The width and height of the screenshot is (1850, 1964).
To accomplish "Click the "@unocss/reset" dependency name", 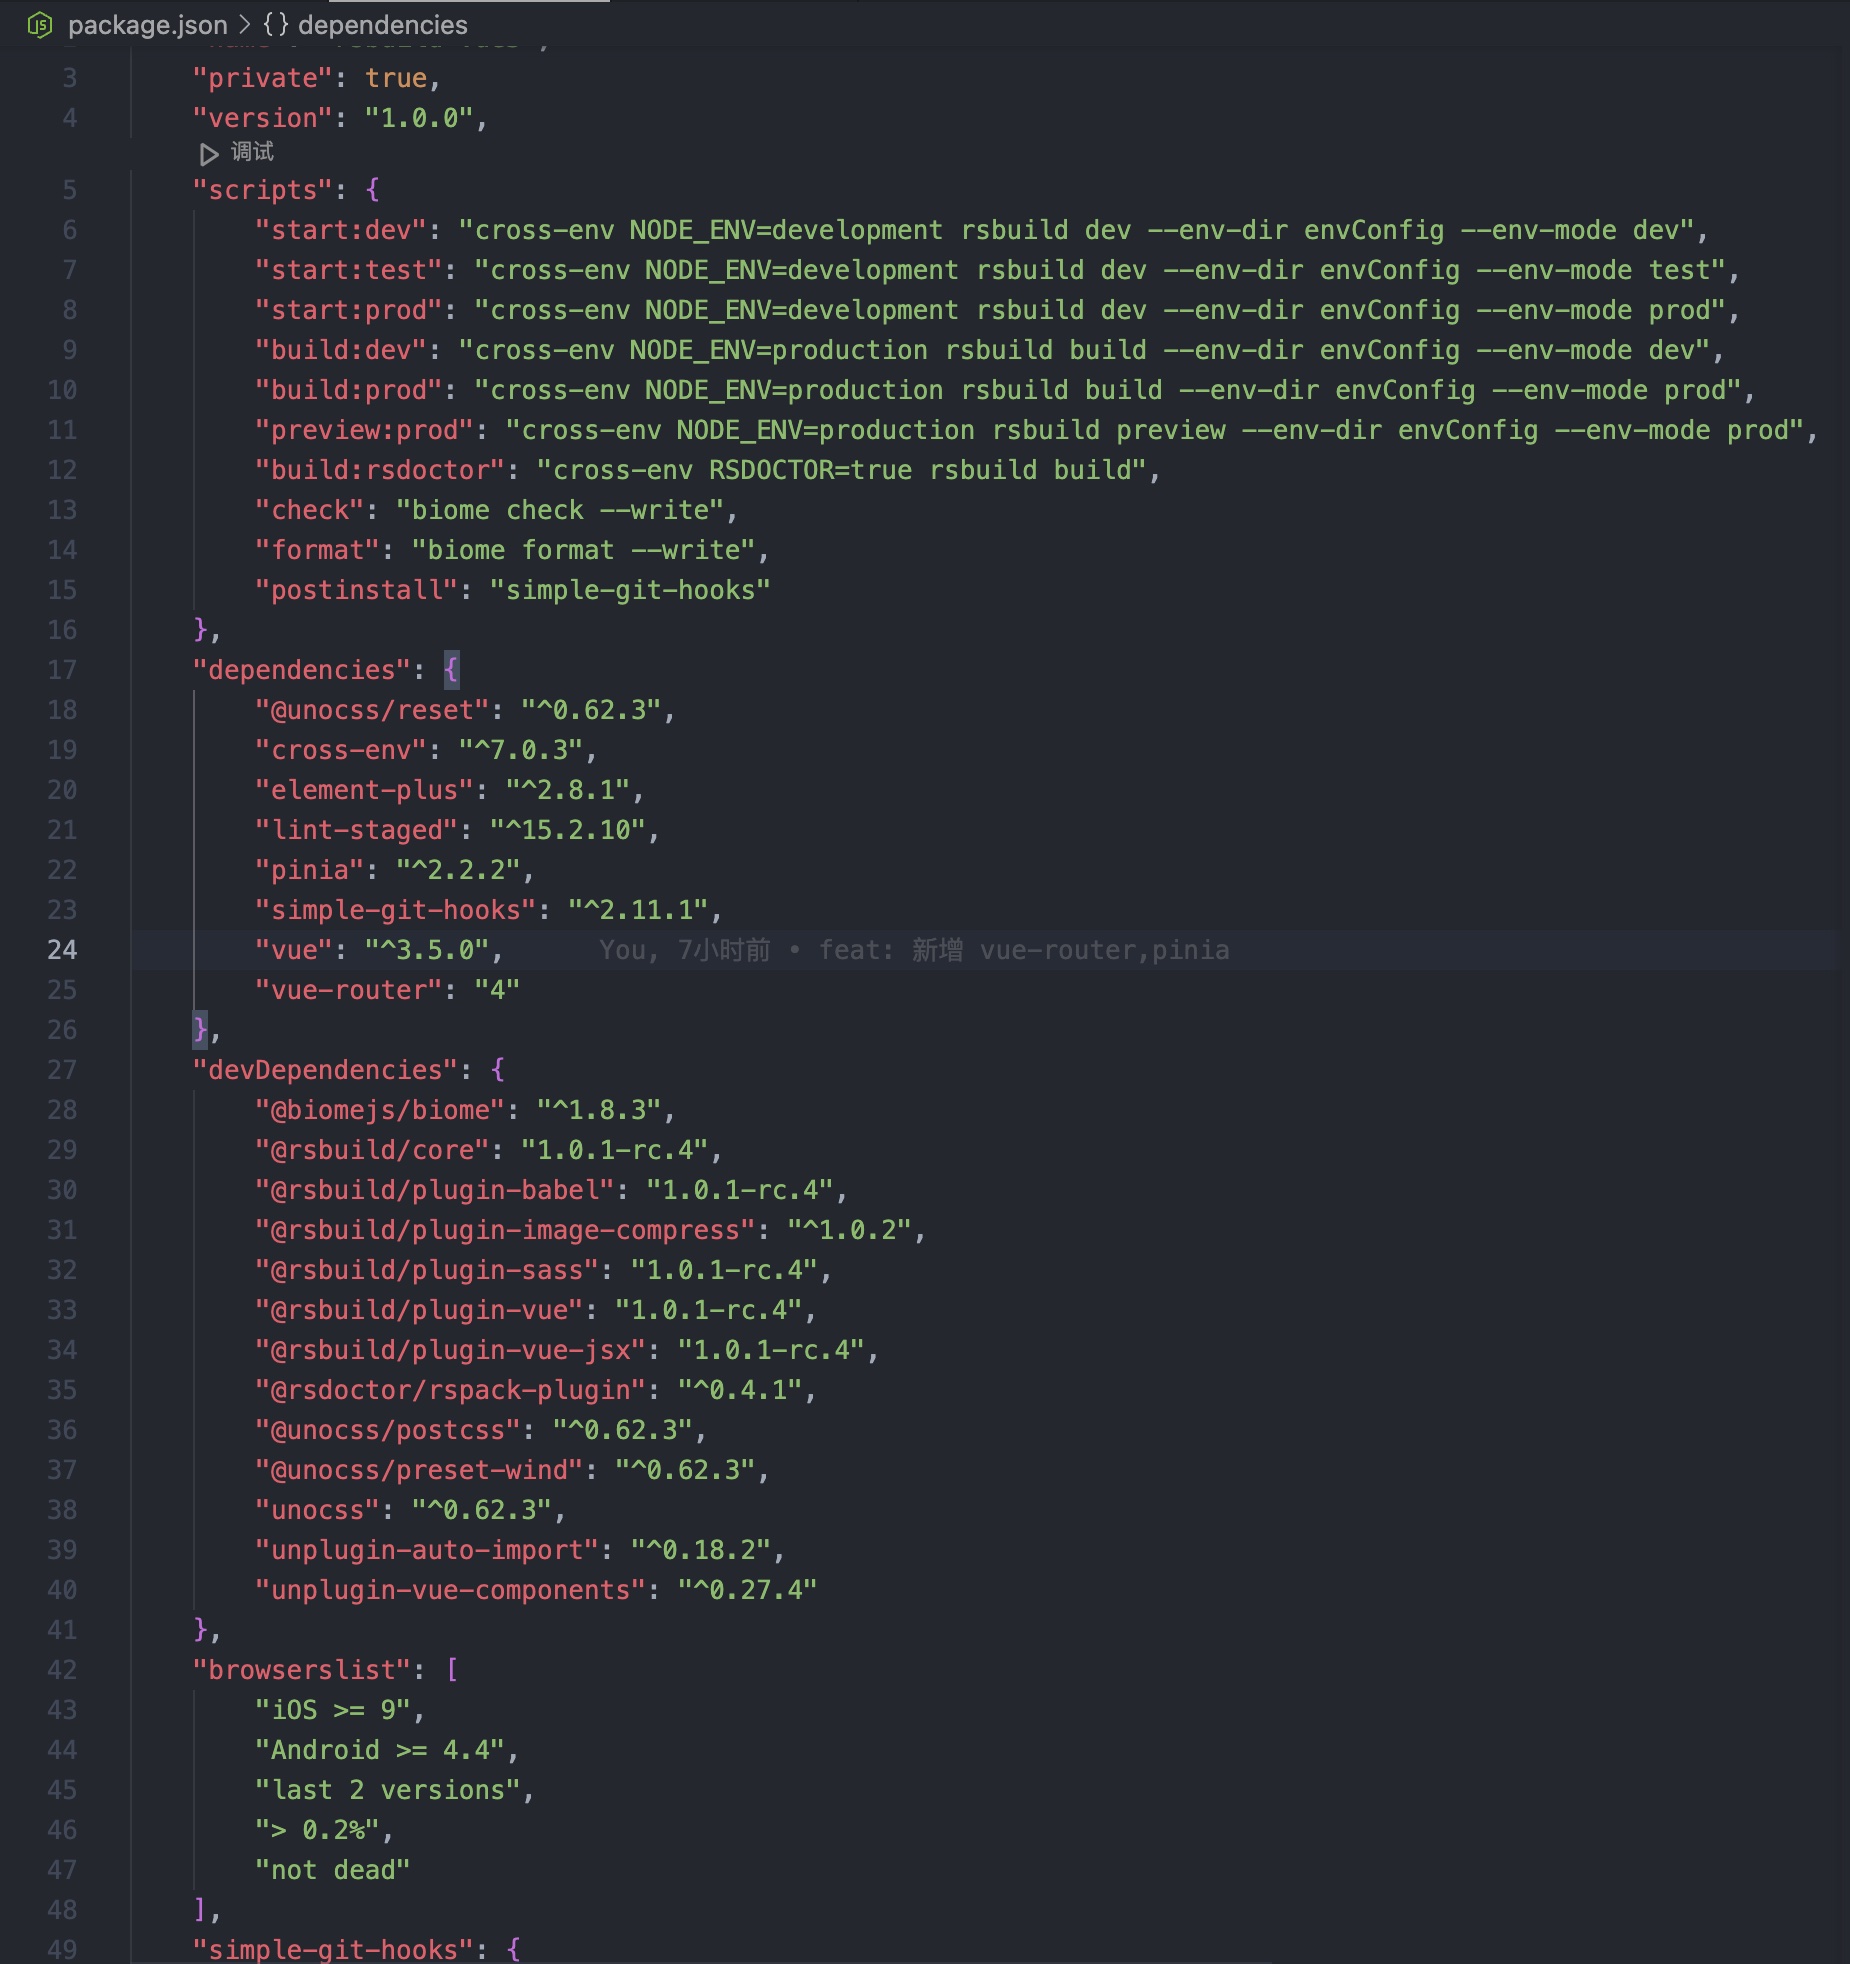I will coord(373,710).
